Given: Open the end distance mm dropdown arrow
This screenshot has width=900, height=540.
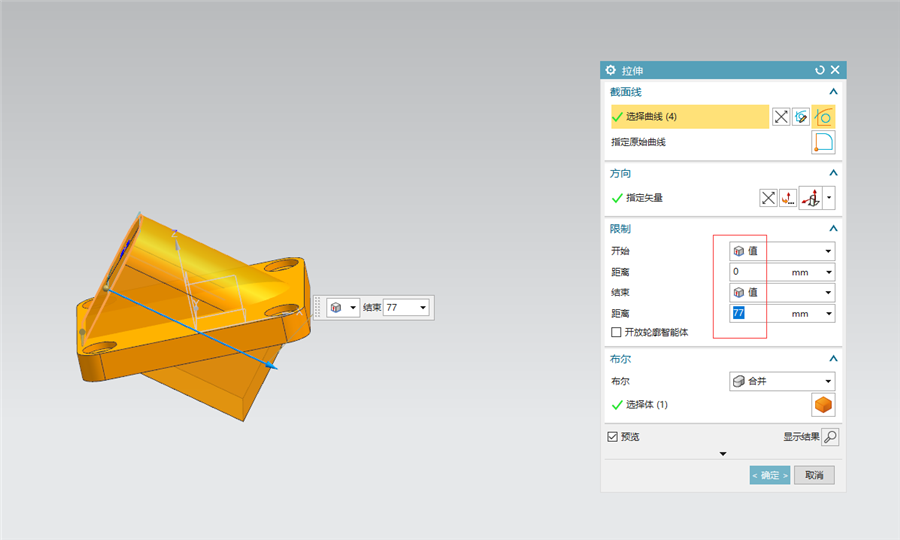Looking at the screenshot, I should [x=829, y=313].
